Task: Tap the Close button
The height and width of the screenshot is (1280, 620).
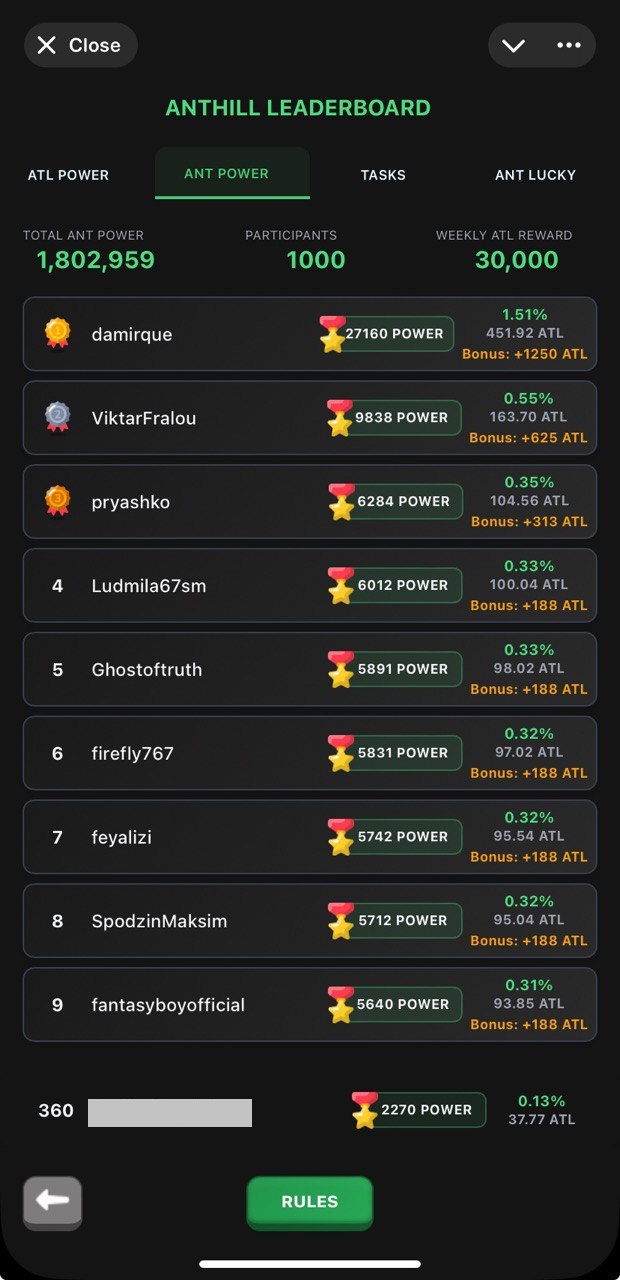Action: (x=80, y=45)
